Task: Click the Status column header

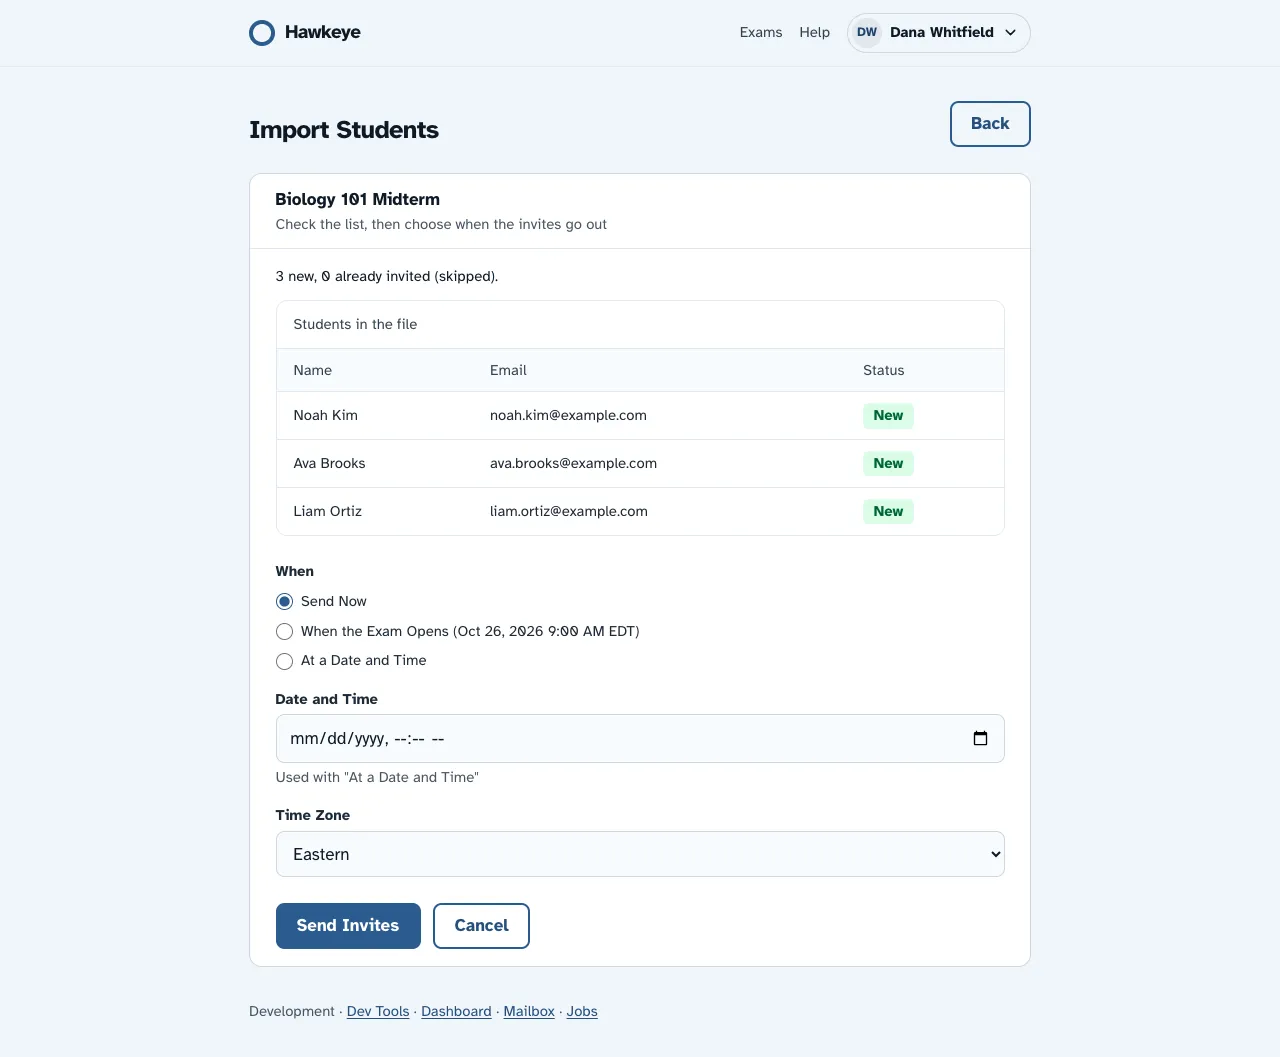Action: tap(884, 370)
